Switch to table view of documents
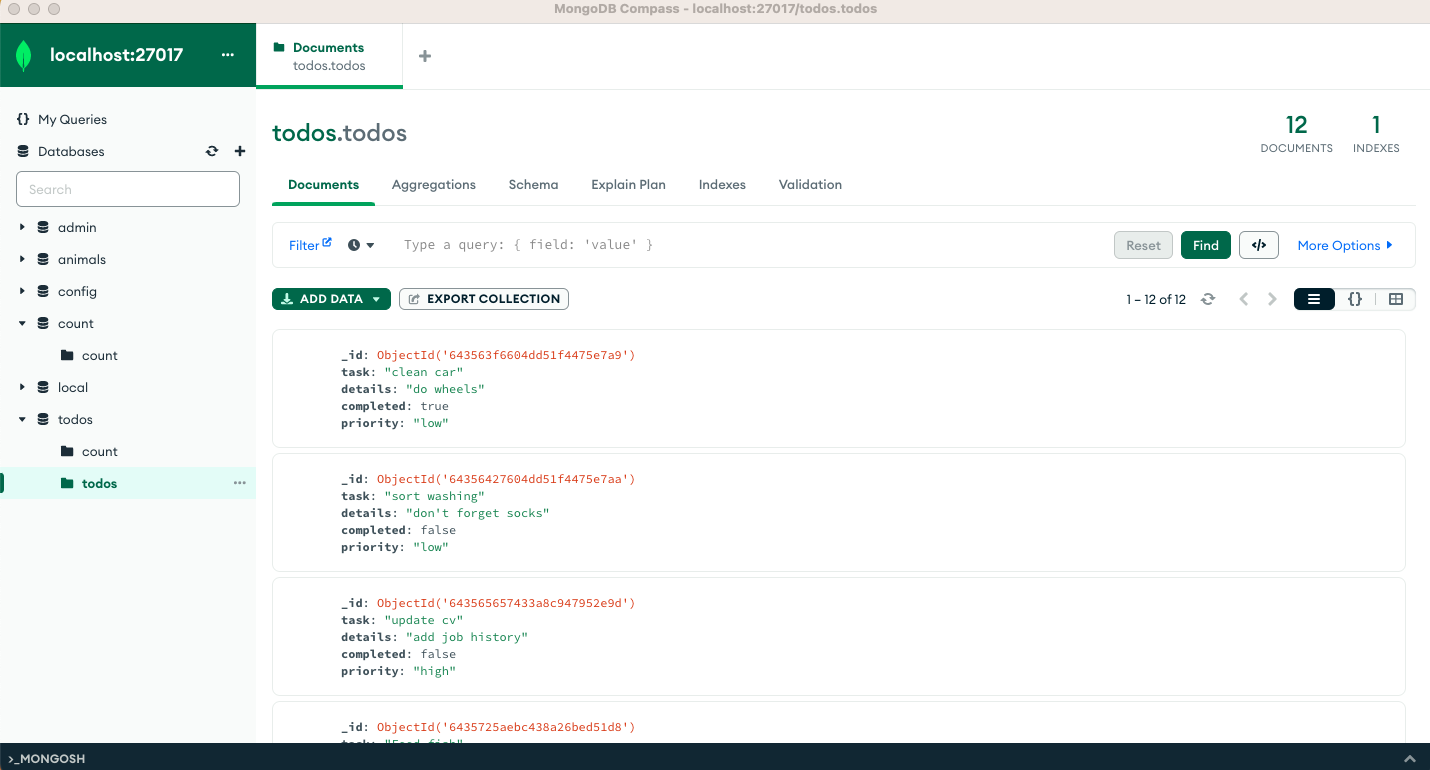 point(1396,299)
